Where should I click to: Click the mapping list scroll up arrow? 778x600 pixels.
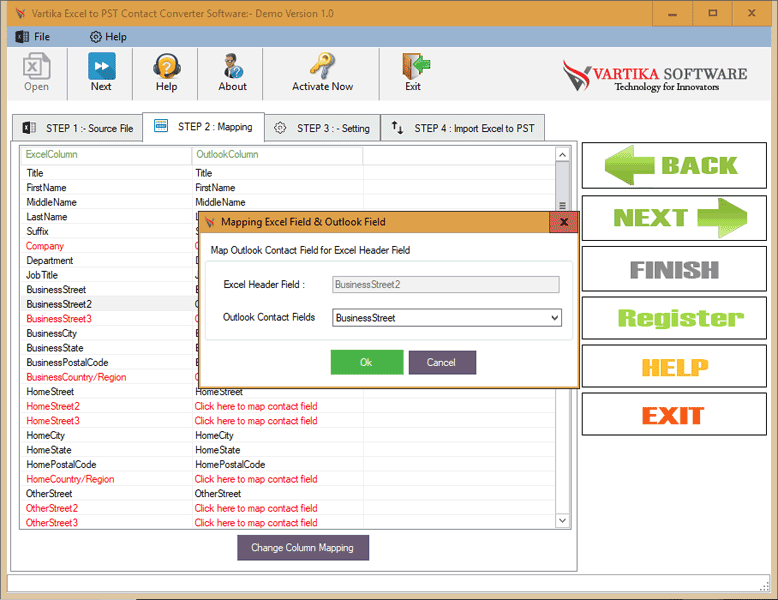(562, 155)
